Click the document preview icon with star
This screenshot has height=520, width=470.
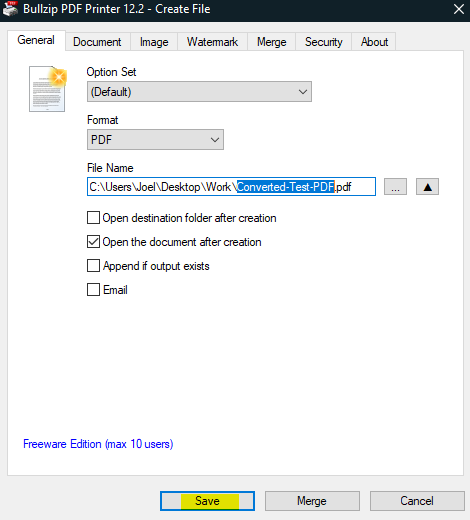(48, 89)
